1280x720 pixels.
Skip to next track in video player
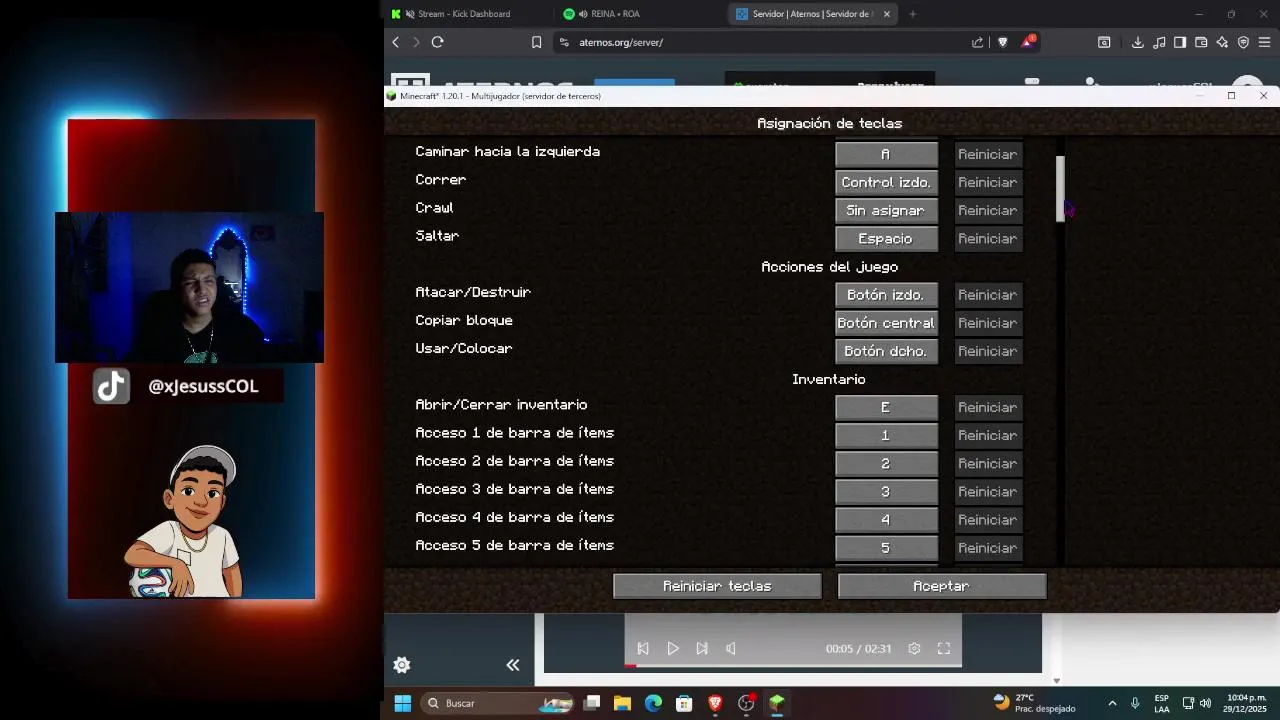point(702,649)
